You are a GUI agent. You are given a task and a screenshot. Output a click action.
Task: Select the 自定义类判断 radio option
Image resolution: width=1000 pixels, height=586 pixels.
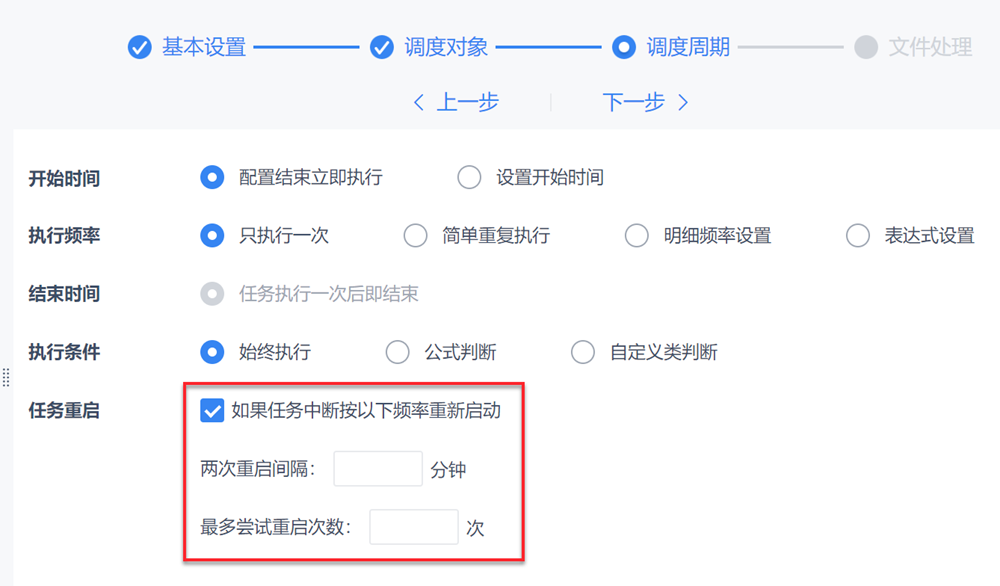(582, 352)
